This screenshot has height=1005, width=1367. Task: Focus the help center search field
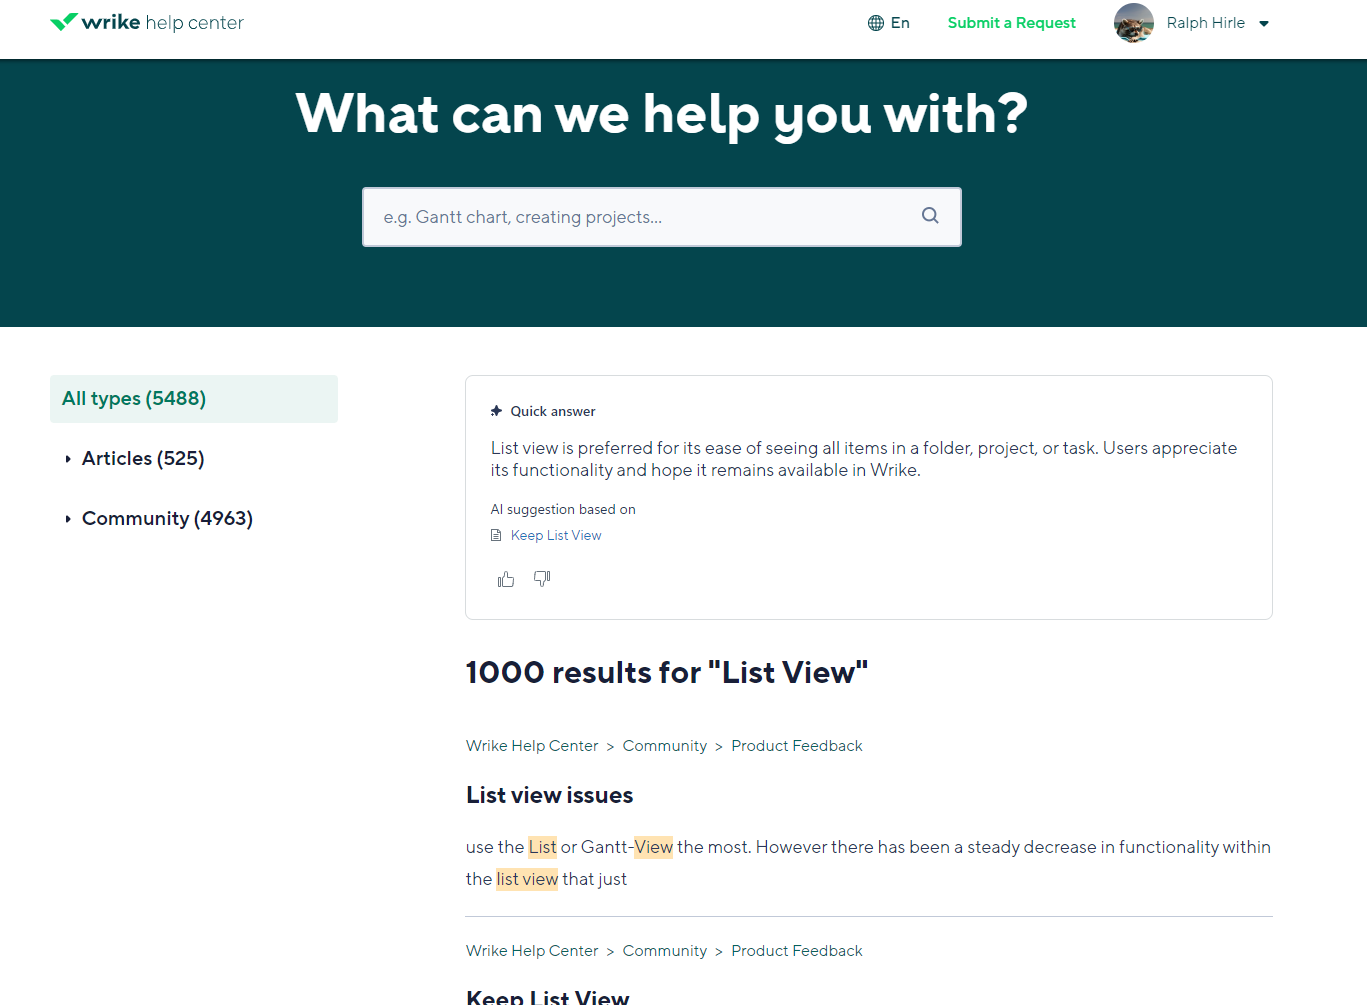pos(662,217)
